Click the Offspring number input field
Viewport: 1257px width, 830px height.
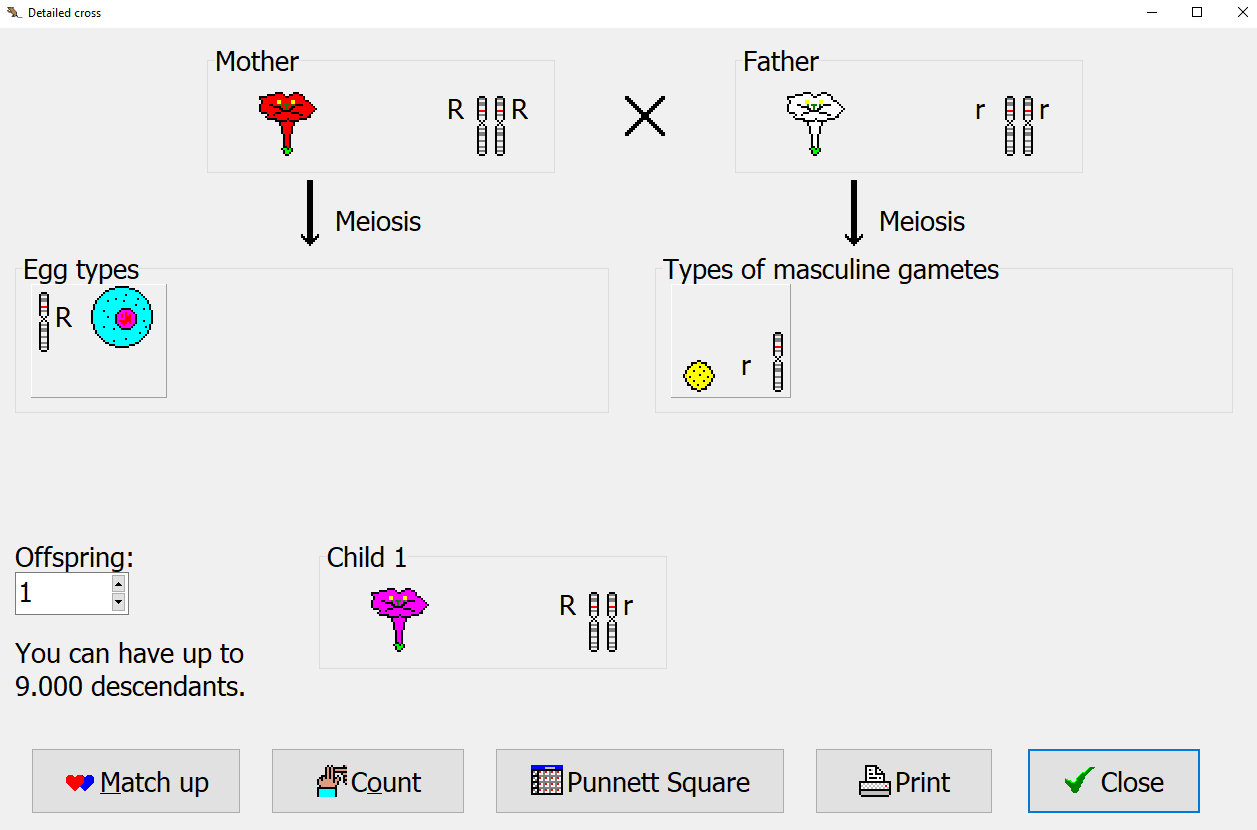point(62,594)
